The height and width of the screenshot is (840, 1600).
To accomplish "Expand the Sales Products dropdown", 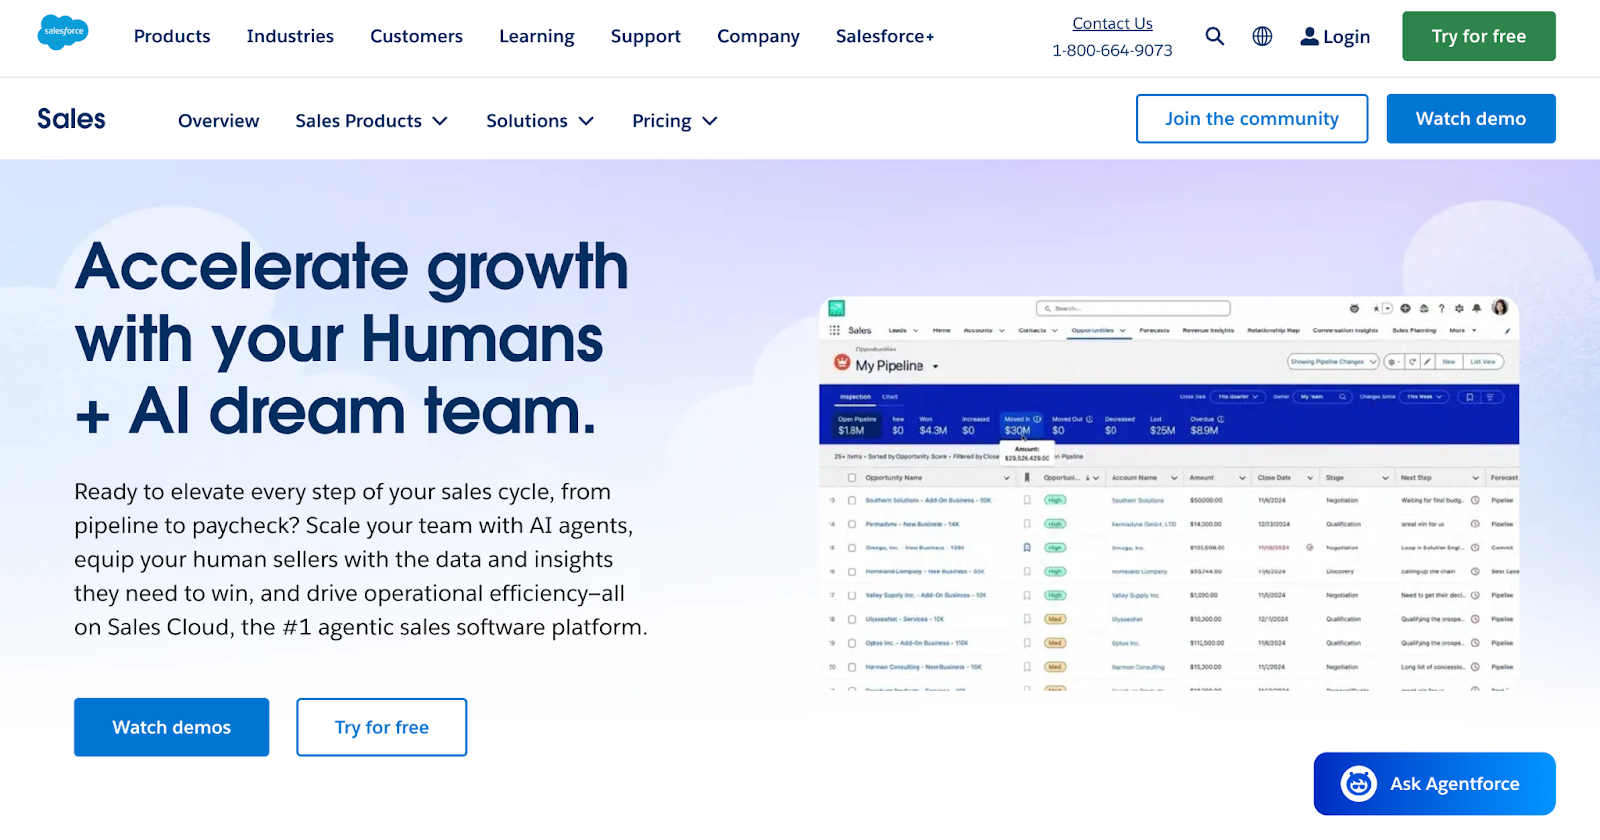I will point(371,121).
